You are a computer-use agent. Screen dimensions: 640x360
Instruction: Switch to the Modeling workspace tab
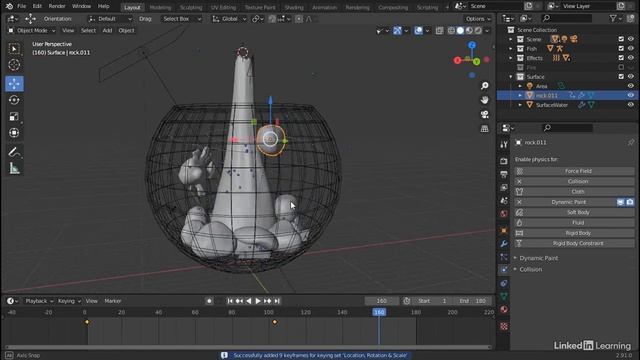[160, 7]
